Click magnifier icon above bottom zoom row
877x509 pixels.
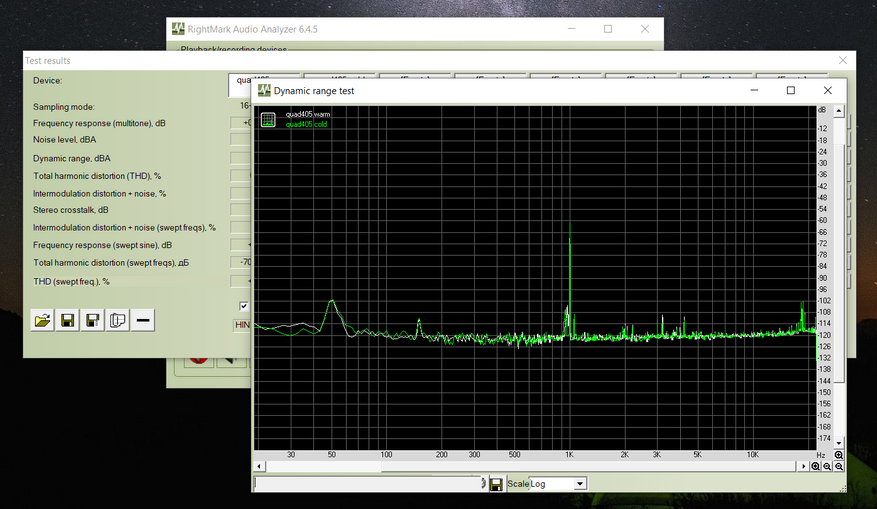[839, 455]
